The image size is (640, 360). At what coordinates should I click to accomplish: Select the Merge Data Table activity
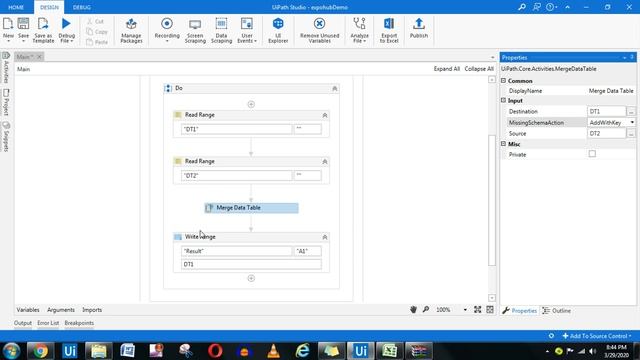pos(251,208)
